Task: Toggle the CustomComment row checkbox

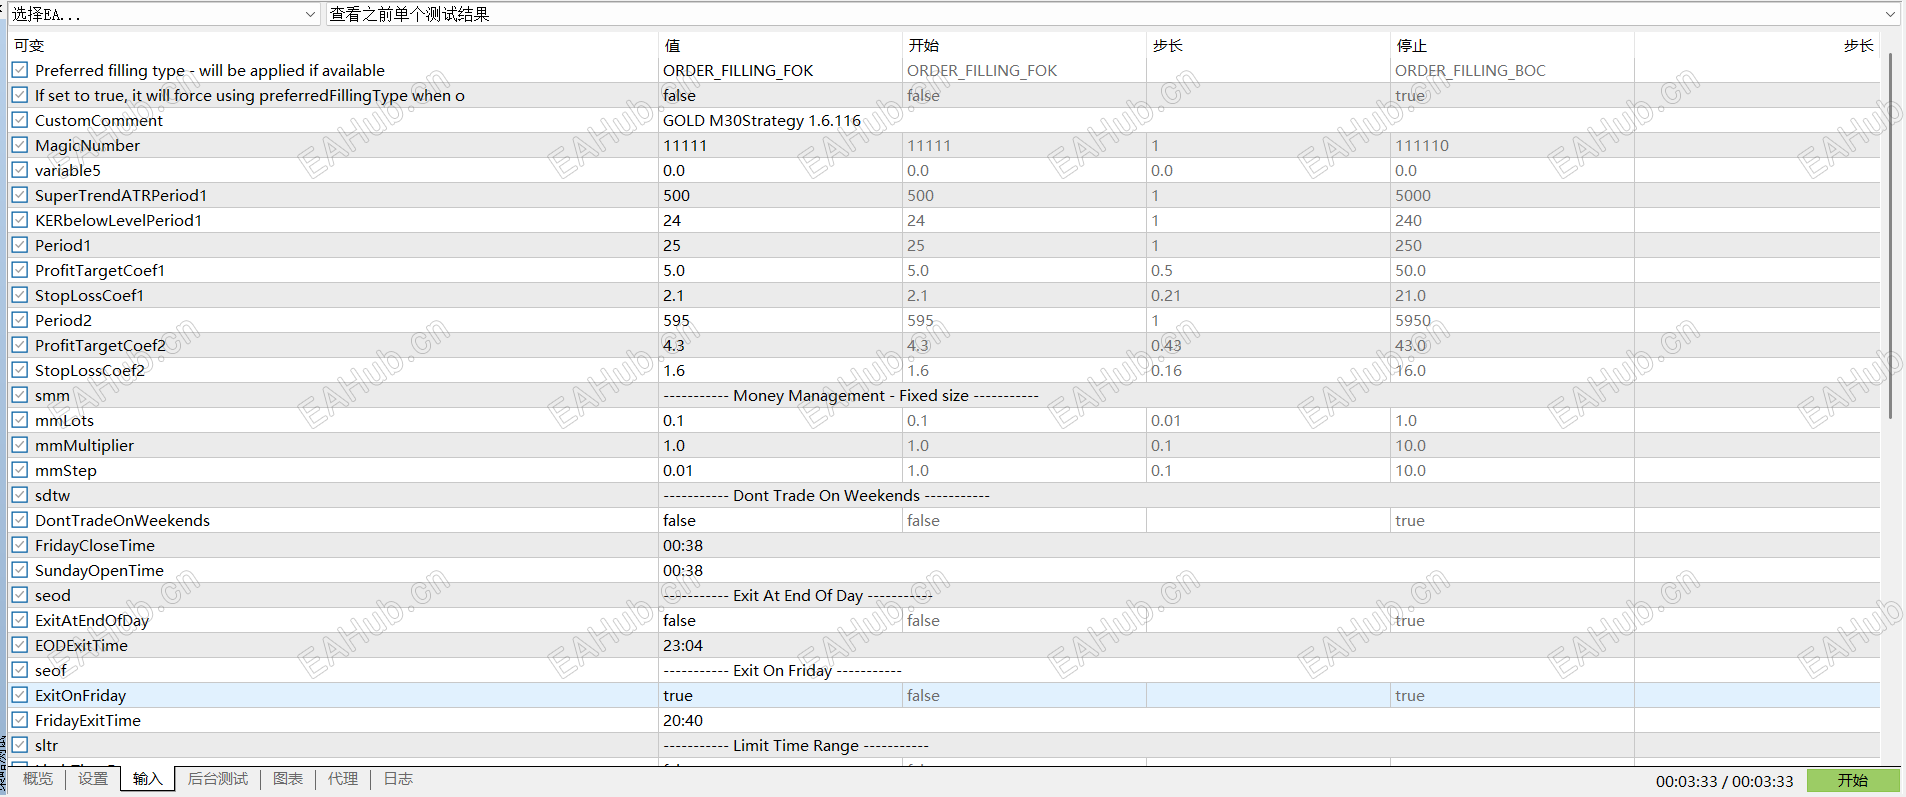Action: (x=20, y=120)
